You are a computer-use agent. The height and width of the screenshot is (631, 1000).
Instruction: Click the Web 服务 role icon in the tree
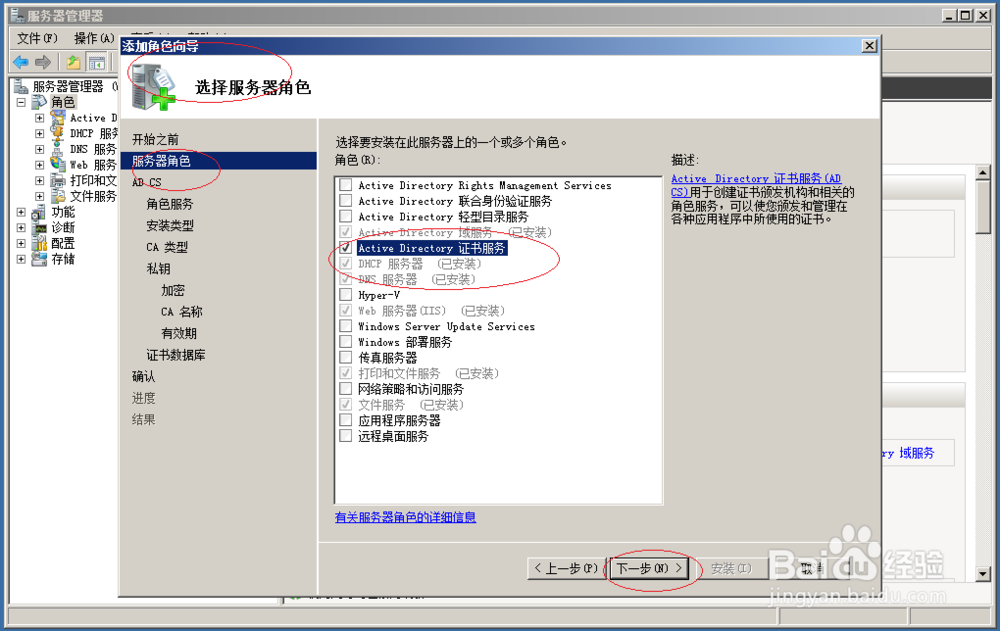(x=58, y=165)
